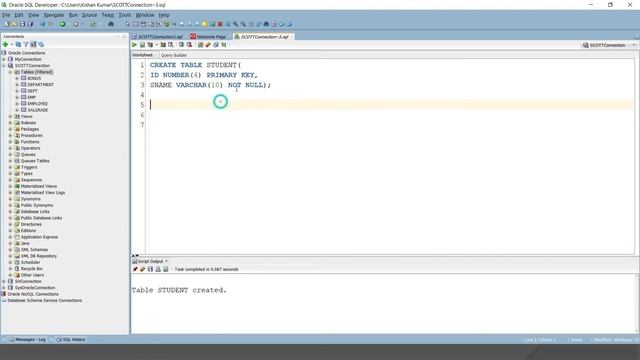Expand the DEPARTMENT table node
Image resolution: width=640 pixels, height=360 pixels.
pos(17,84)
